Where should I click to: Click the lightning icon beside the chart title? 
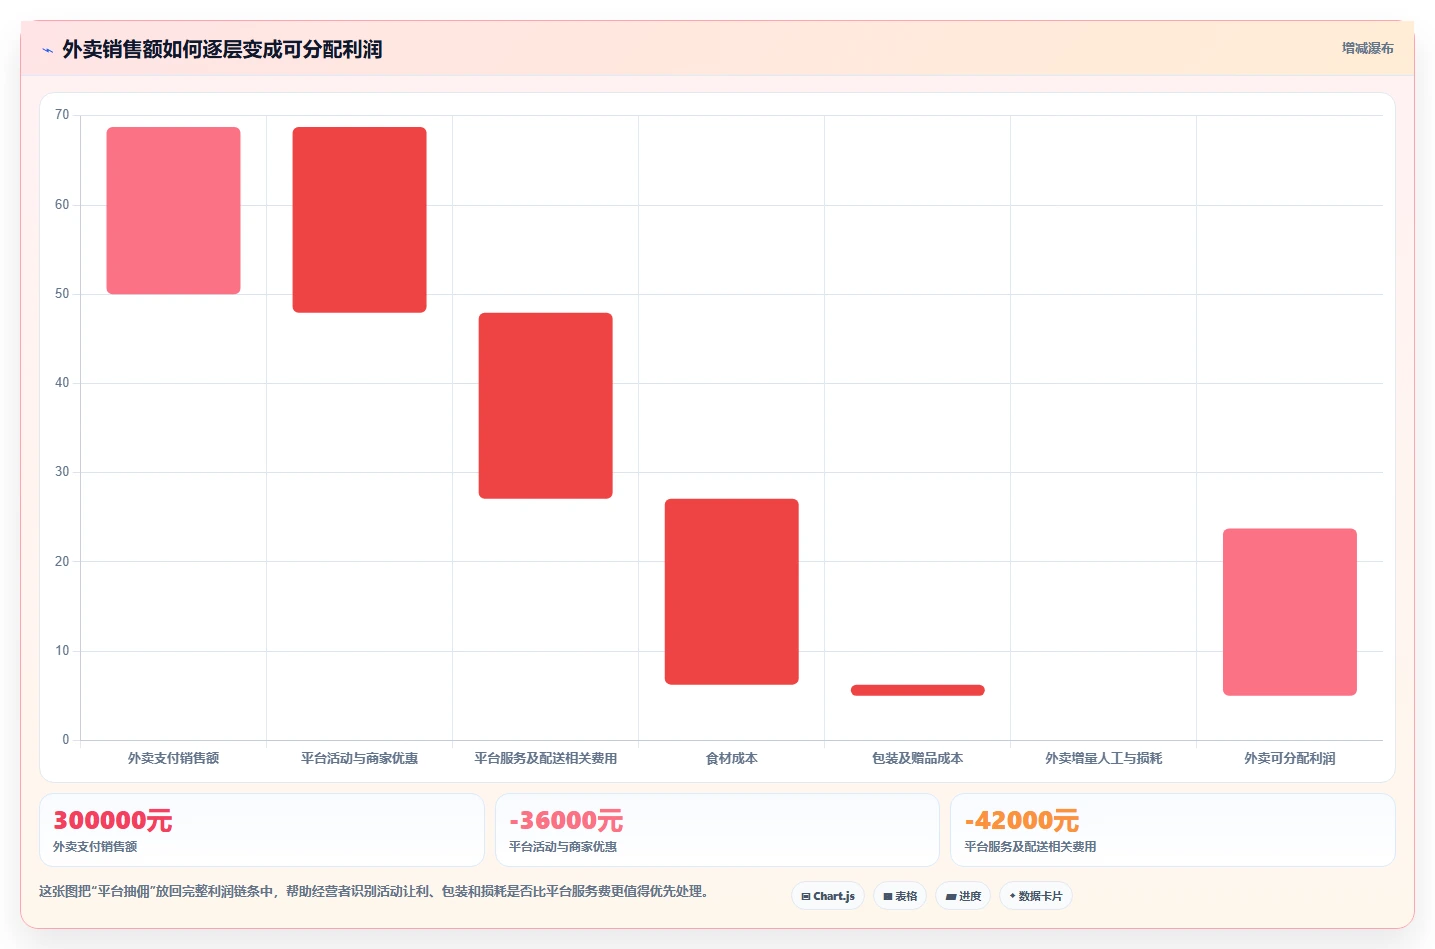click(x=47, y=50)
